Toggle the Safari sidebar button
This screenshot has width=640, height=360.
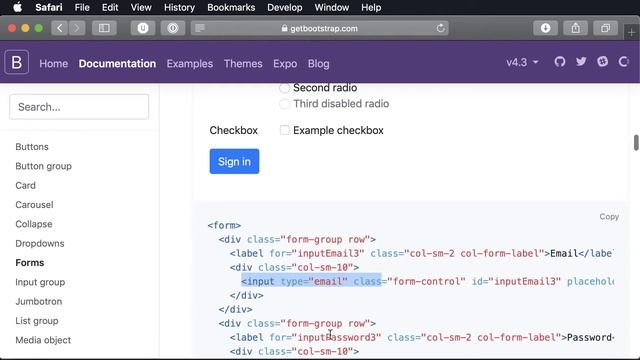[x=104, y=28]
